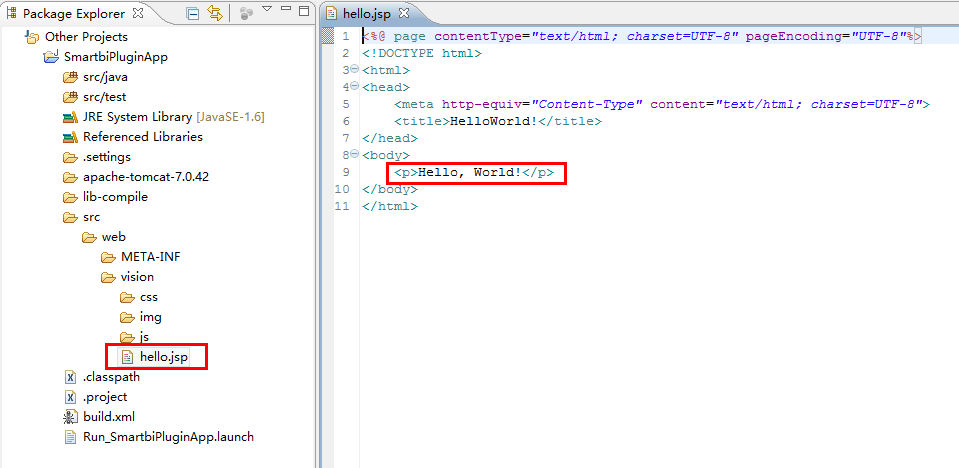Click the Collapse All icon in Package Explorer
Image resolution: width=959 pixels, height=468 pixels.
193,13
